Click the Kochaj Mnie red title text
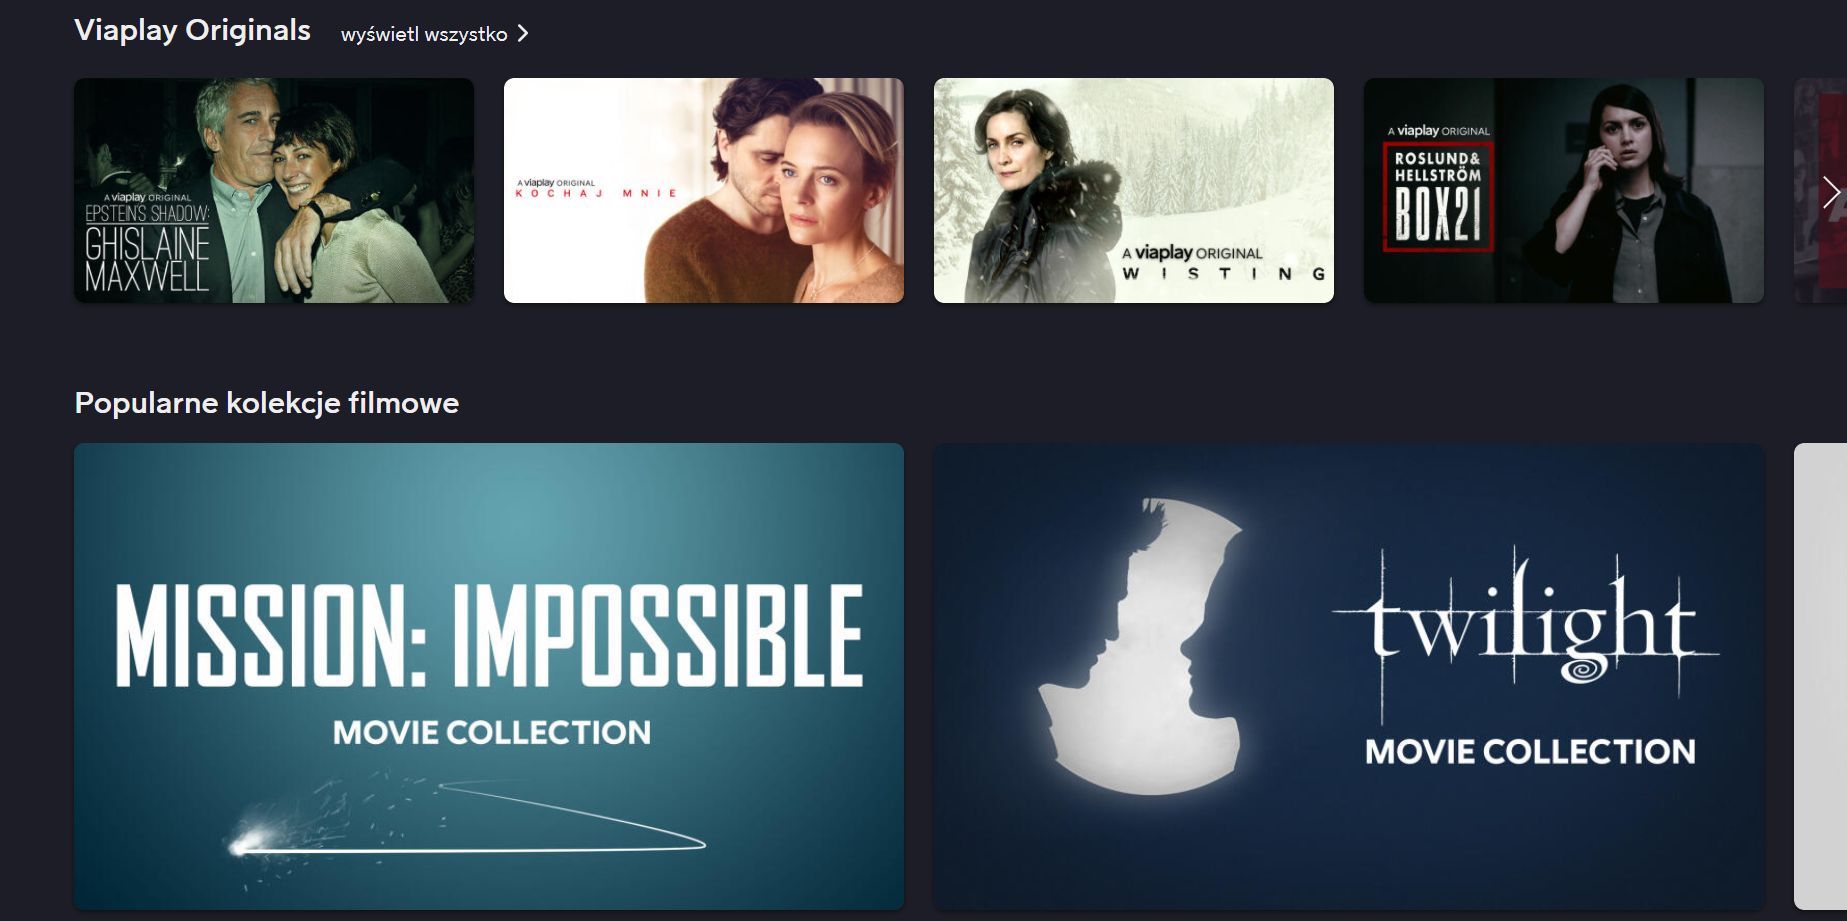This screenshot has height=921, width=1847. [596, 194]
